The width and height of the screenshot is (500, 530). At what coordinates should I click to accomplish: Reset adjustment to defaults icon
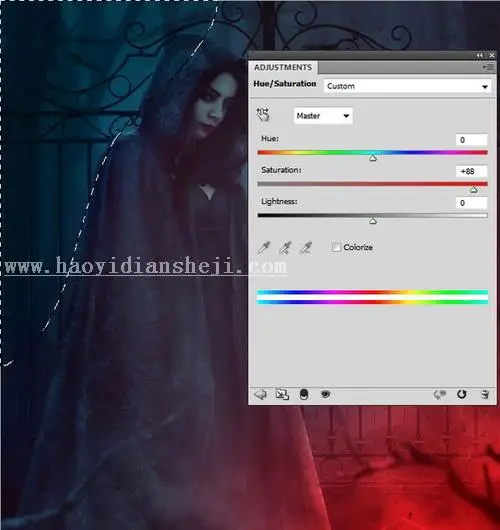tap(461, 394)
